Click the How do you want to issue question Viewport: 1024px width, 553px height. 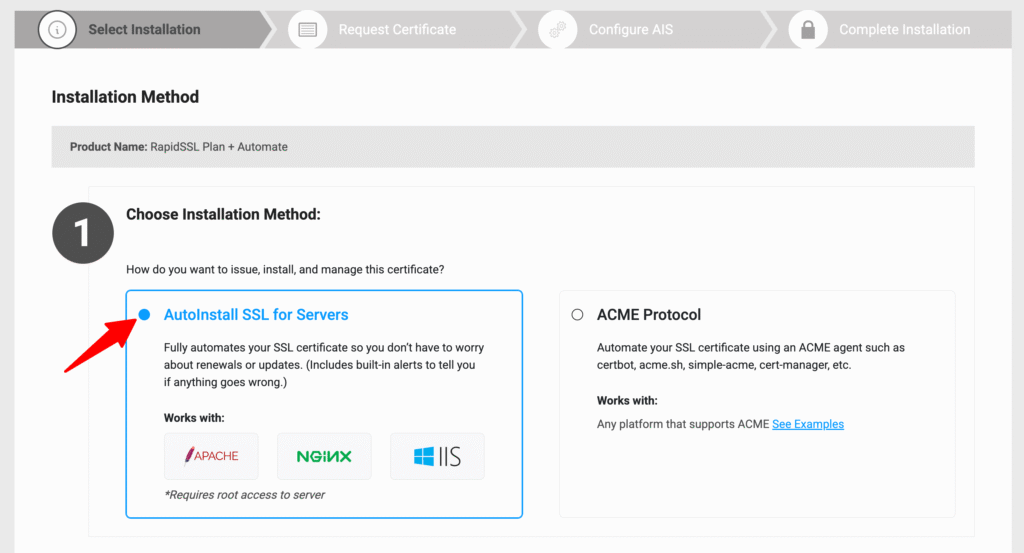point(285,270)
